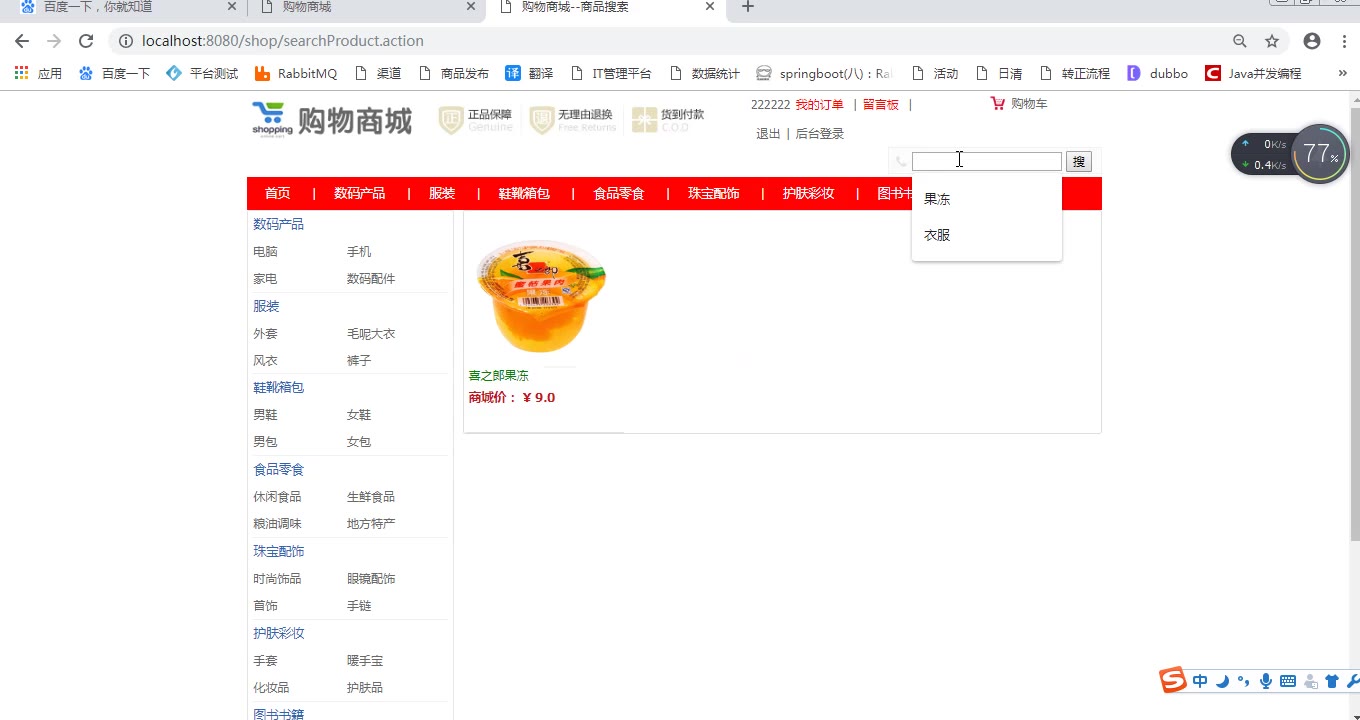The image size is (1360, 720).
Task: Open the 后台登录 link
Action: (819, 134)
